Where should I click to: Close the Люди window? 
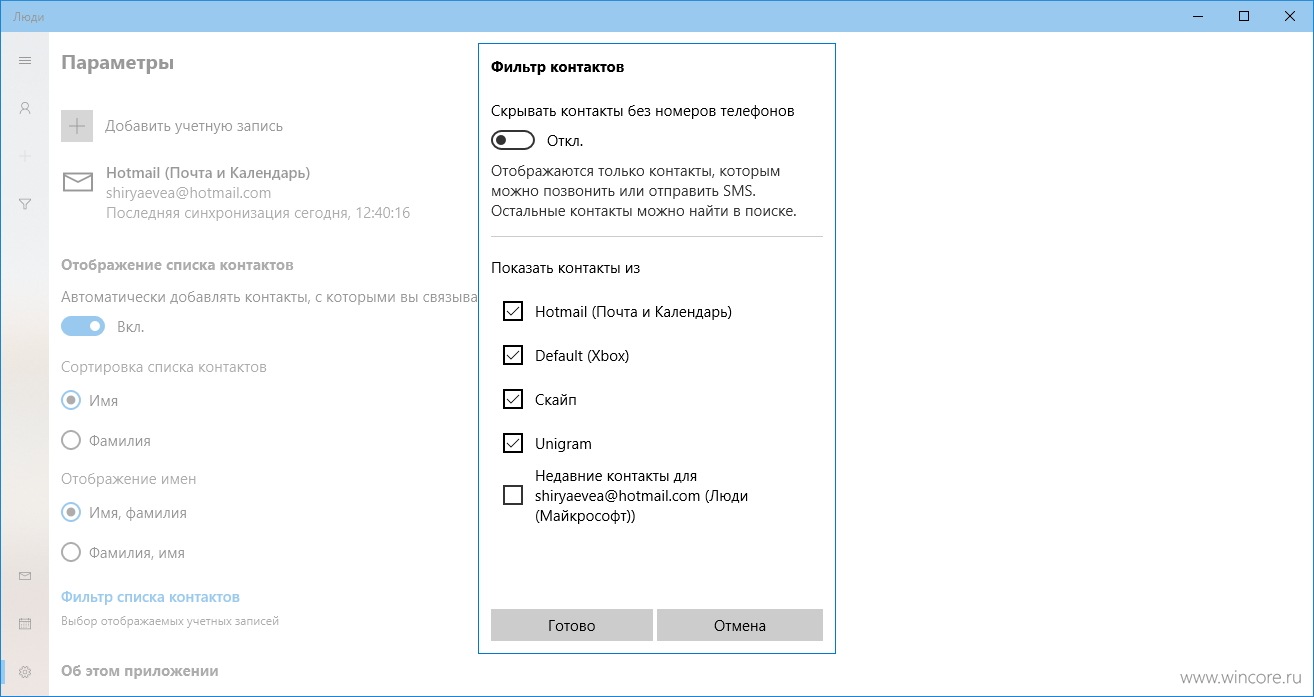point(1290,16)
